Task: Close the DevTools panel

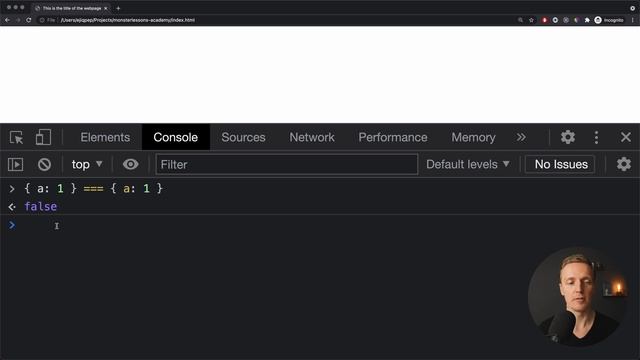Action: click(x=626, y=137)
